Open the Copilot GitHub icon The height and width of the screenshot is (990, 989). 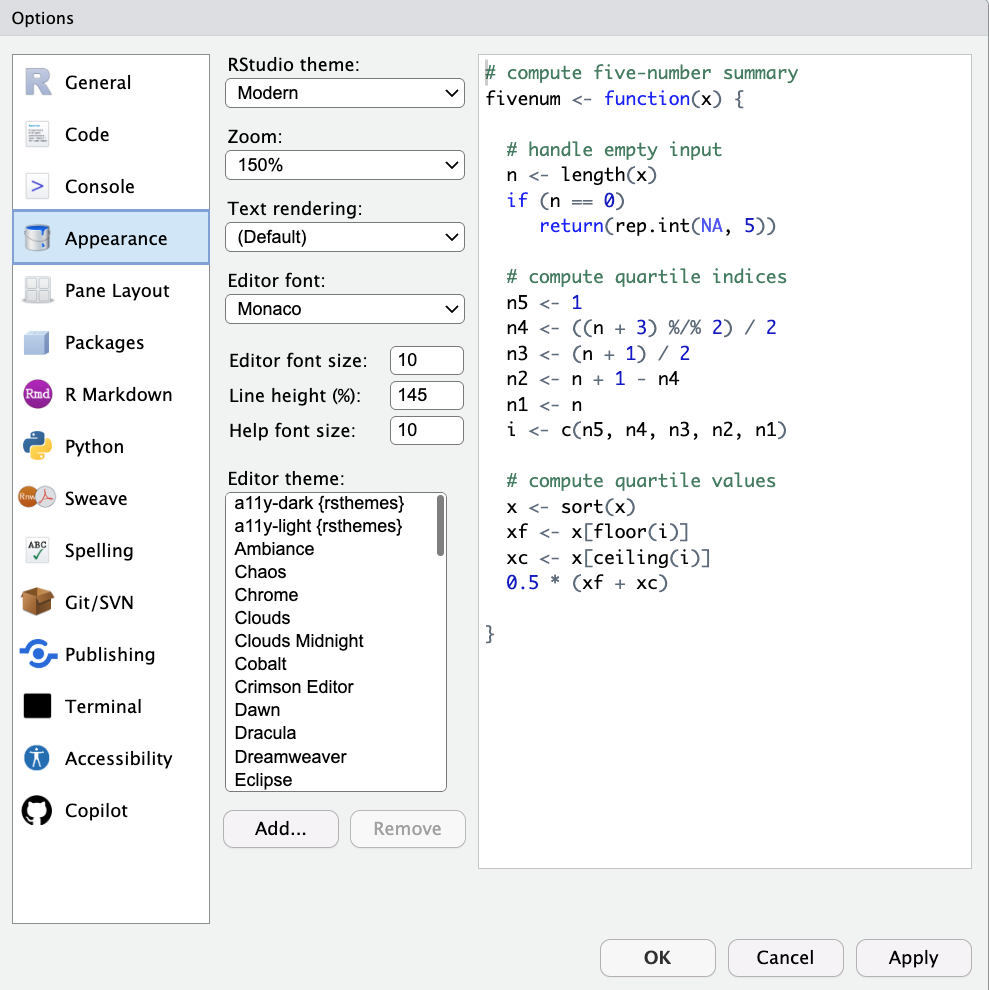click(37, 811)
